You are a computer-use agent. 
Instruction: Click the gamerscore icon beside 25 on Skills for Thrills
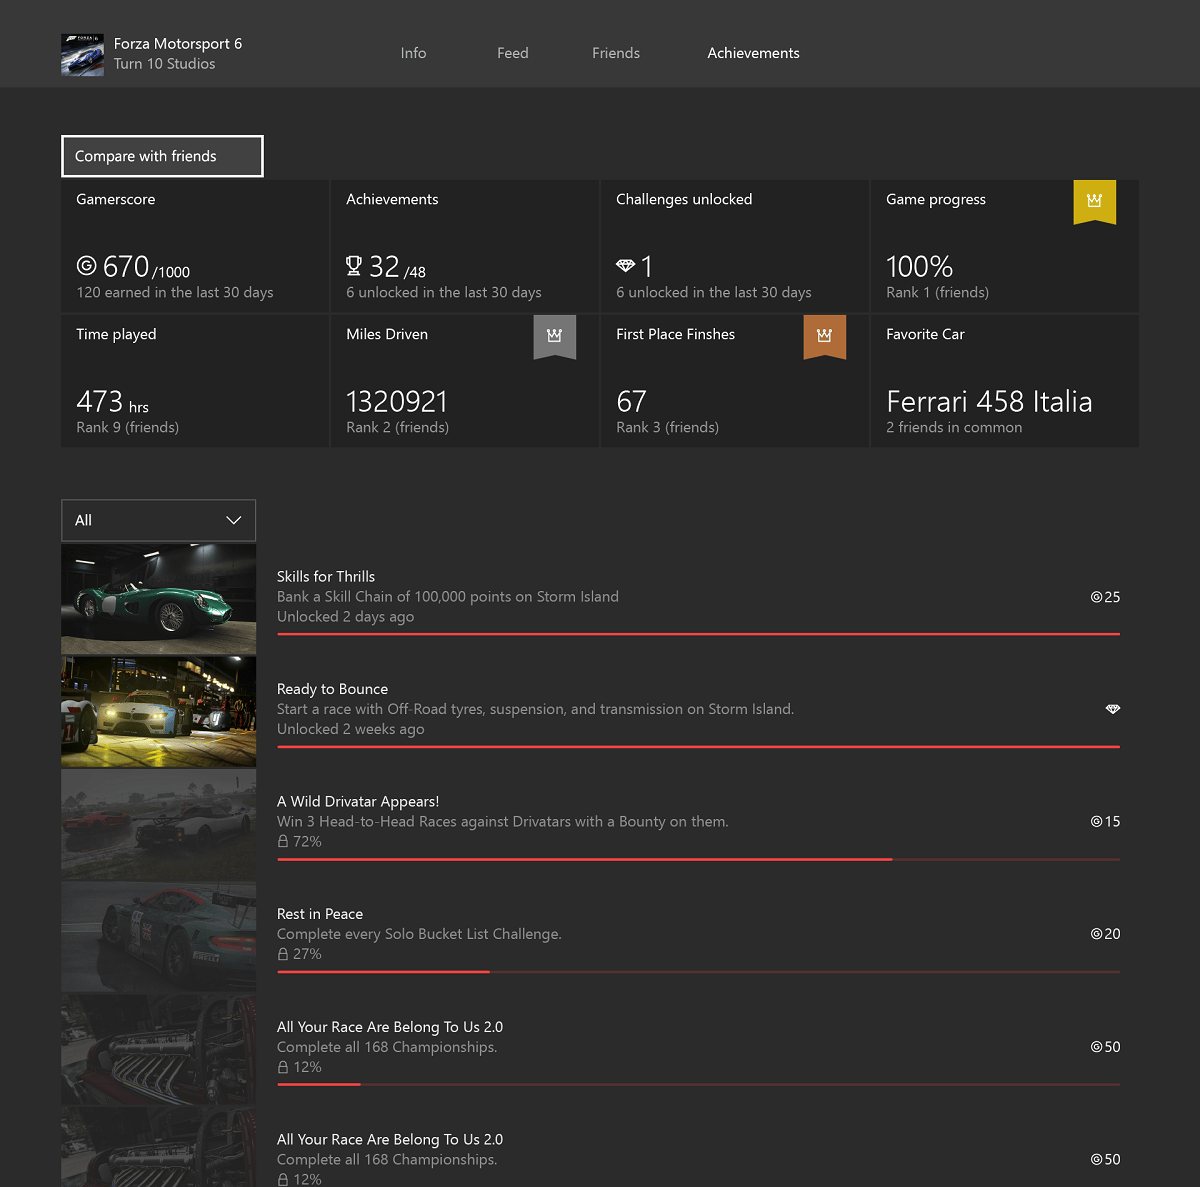pyautogui.click(x=1096, y=597)
